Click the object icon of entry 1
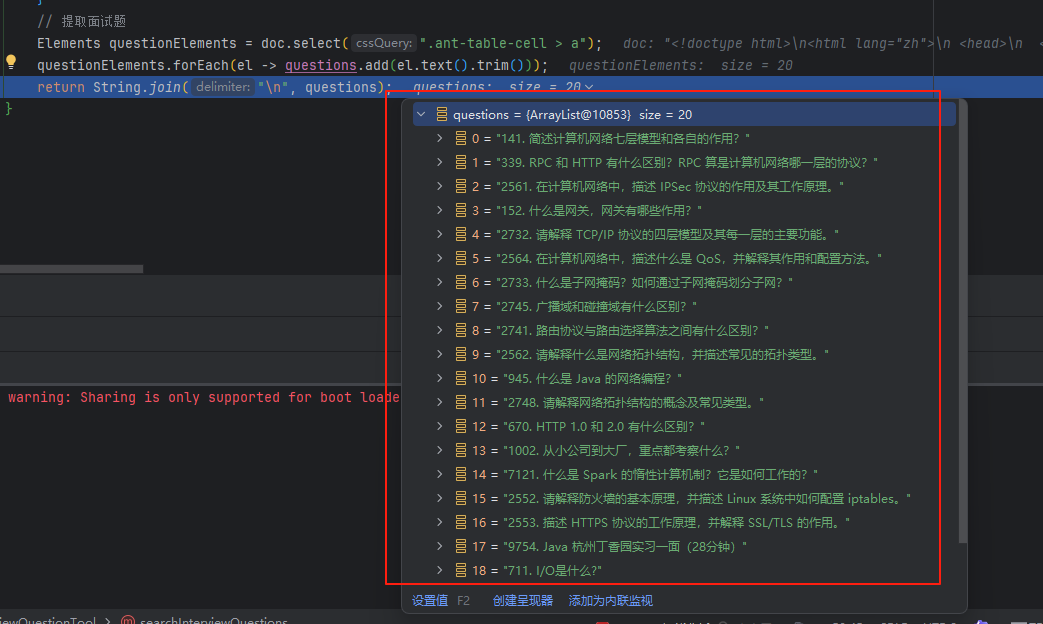This screenshot has height=624, width=1043. 460,162
